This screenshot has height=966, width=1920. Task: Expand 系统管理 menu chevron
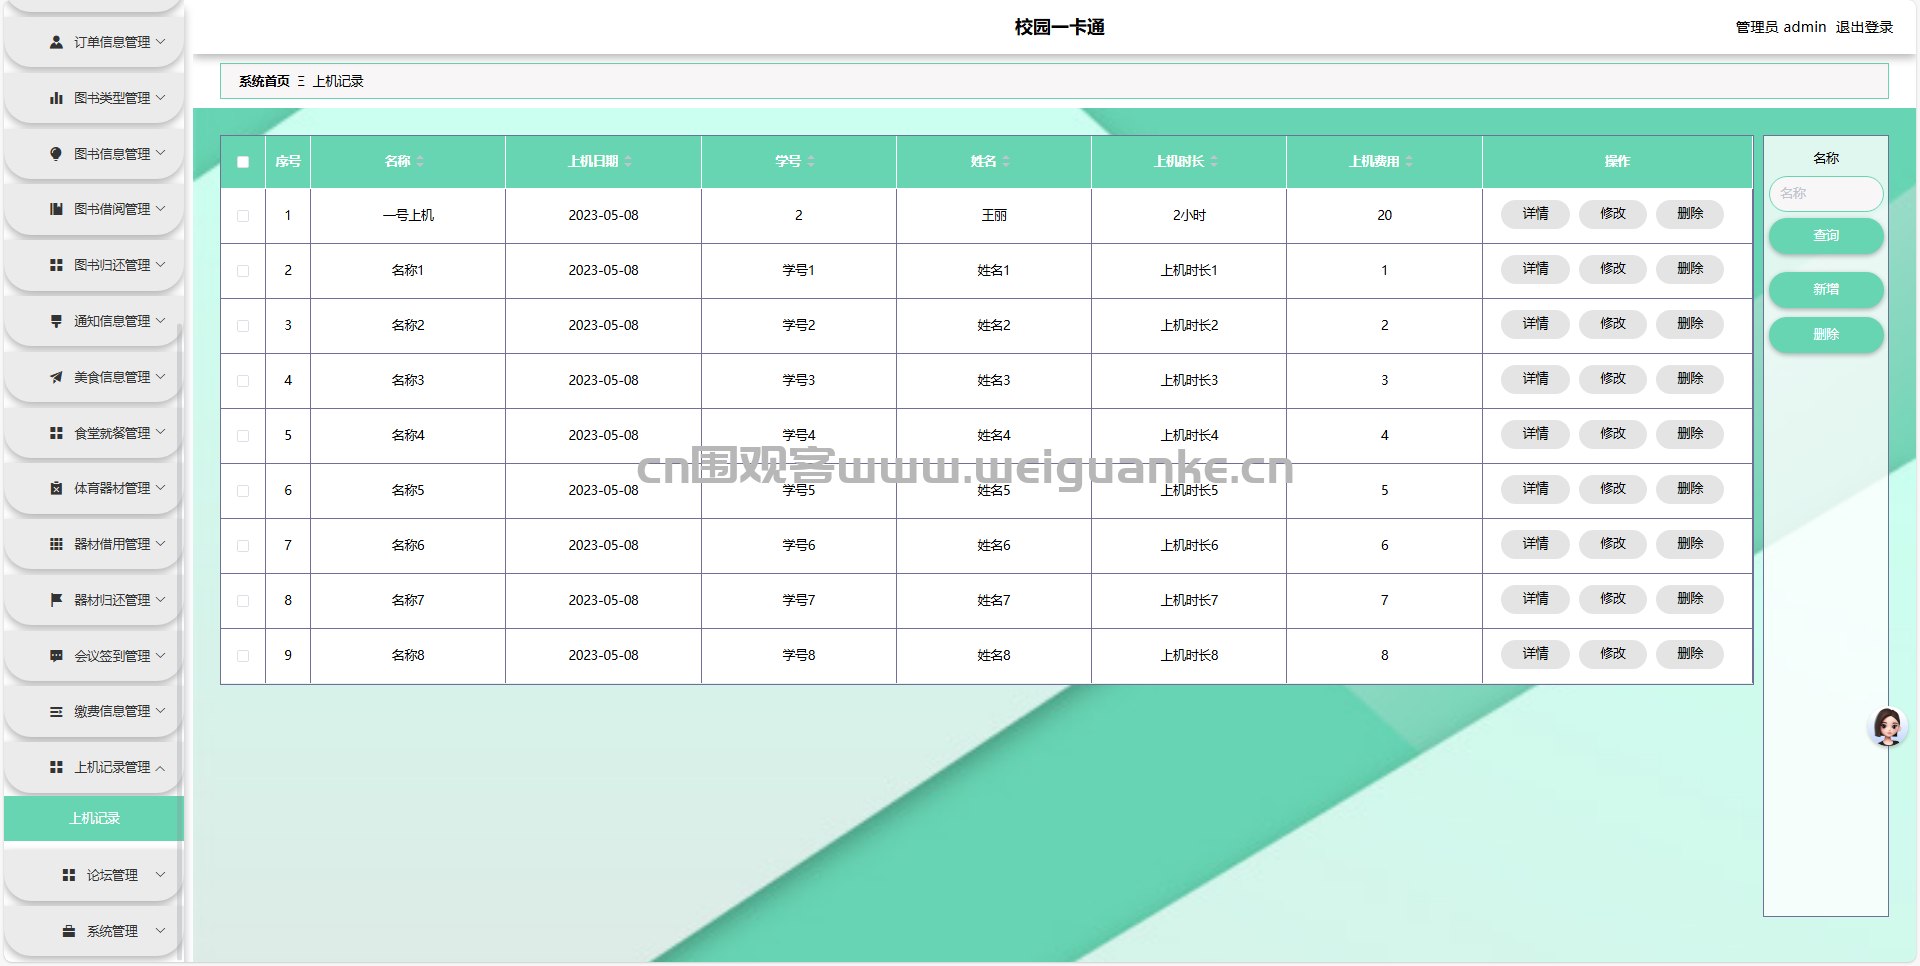tap(160, 930)
